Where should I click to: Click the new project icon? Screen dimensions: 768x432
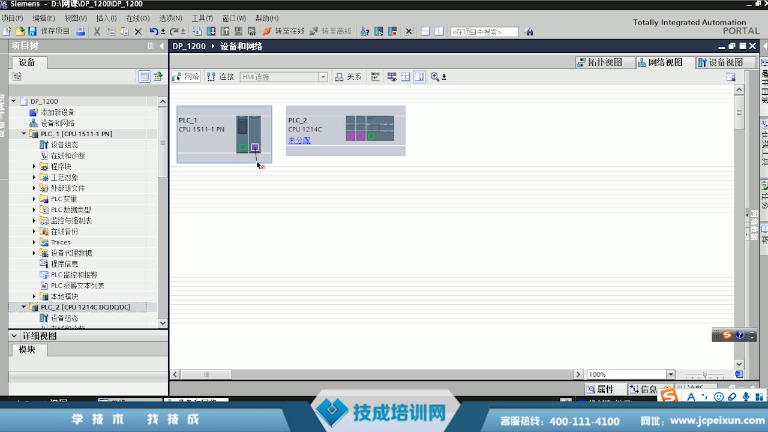point(7,31)
